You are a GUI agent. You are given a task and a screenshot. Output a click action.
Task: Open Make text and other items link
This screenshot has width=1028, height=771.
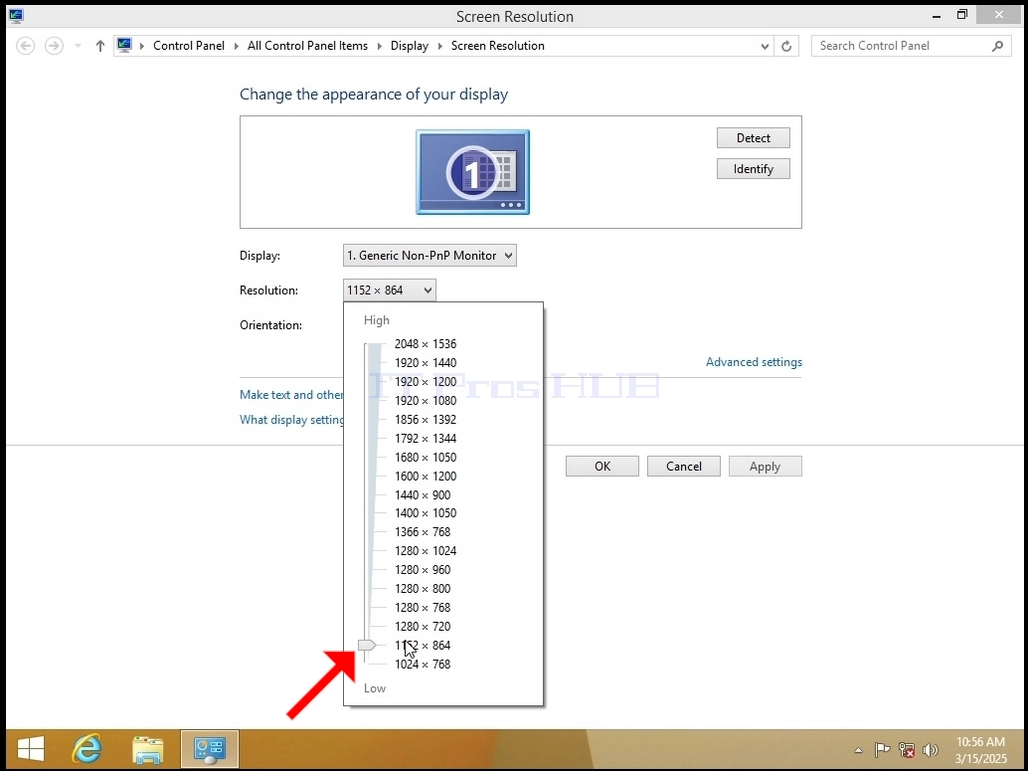291,395
